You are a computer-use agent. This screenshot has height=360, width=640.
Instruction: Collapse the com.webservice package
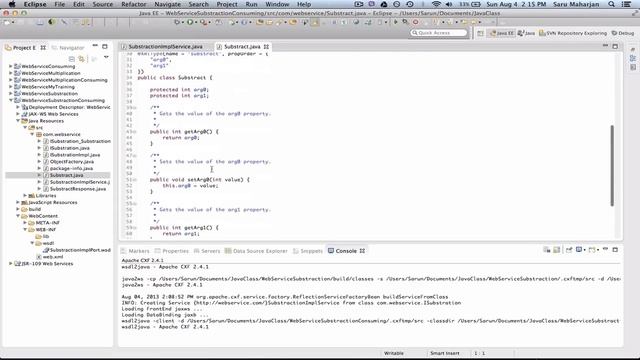click(32, 134)
